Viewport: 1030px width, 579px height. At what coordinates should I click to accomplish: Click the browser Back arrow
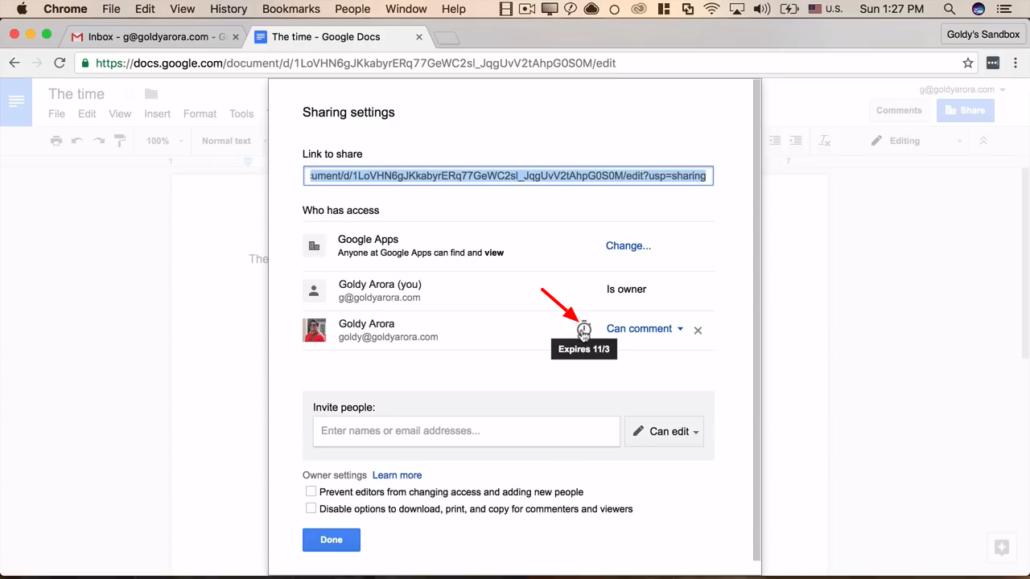(14, 63)
